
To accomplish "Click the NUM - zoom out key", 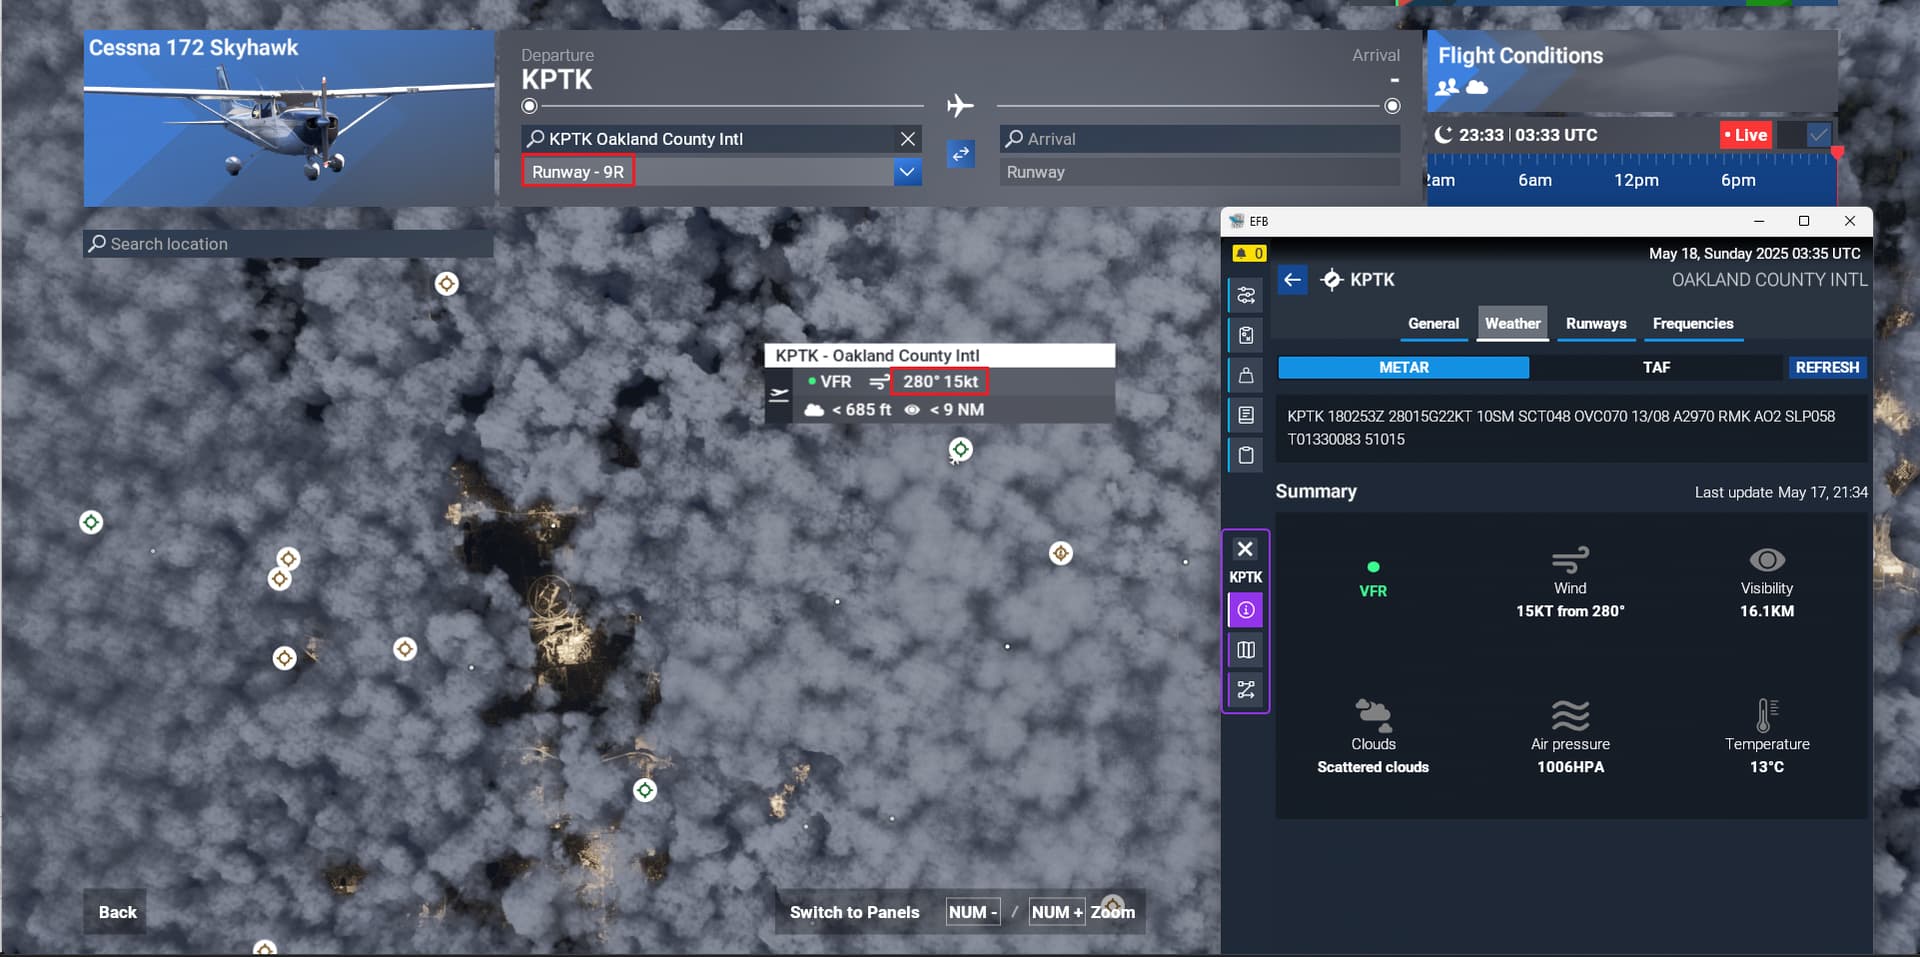I will point(972,912).
